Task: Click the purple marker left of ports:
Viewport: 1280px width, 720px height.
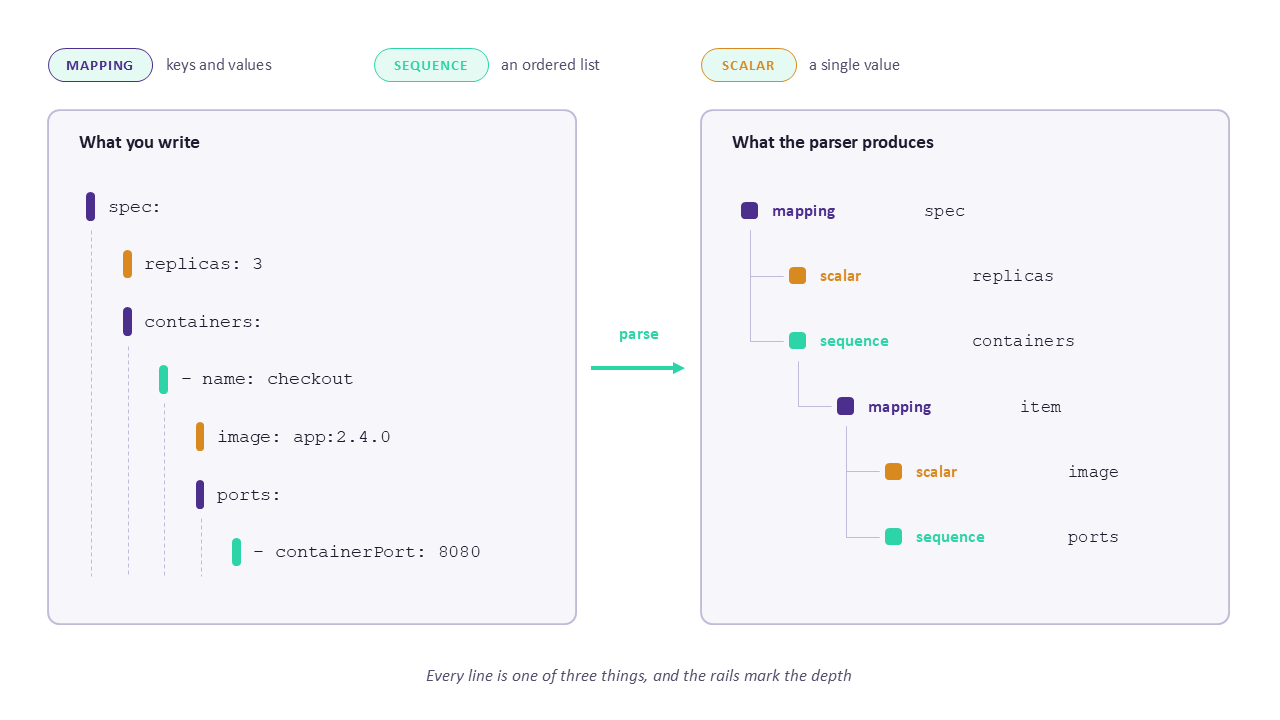Action: click(200, 494)
